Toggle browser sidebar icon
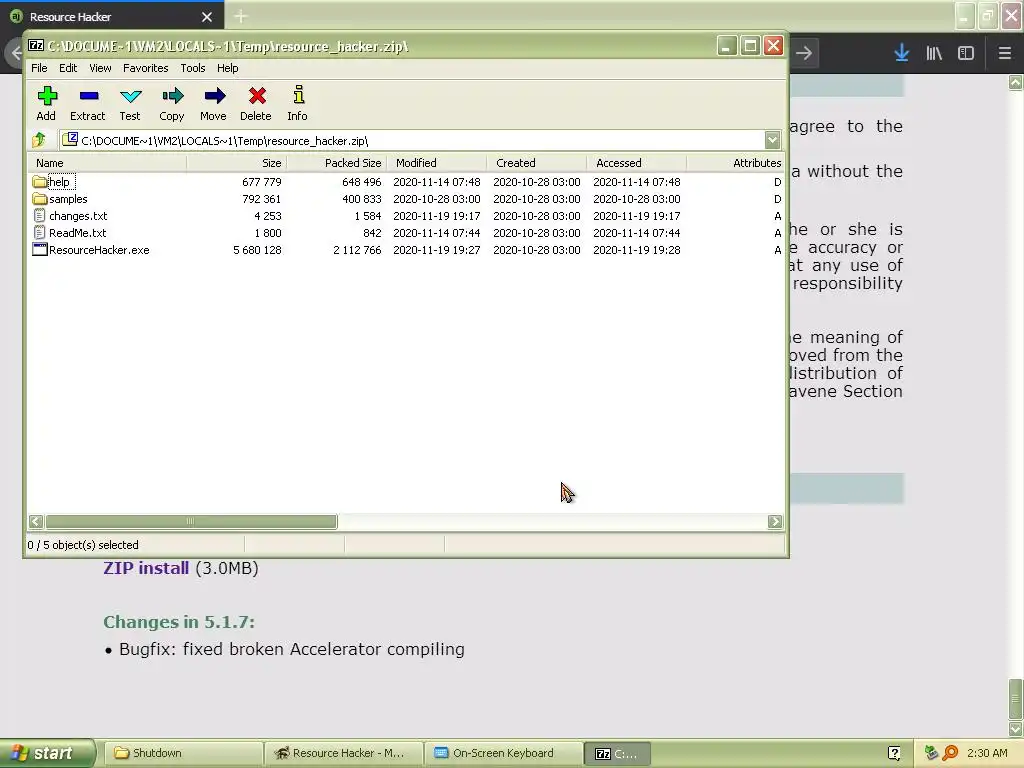The width and height of the screenshot is (1024, 768). (966, 53)
